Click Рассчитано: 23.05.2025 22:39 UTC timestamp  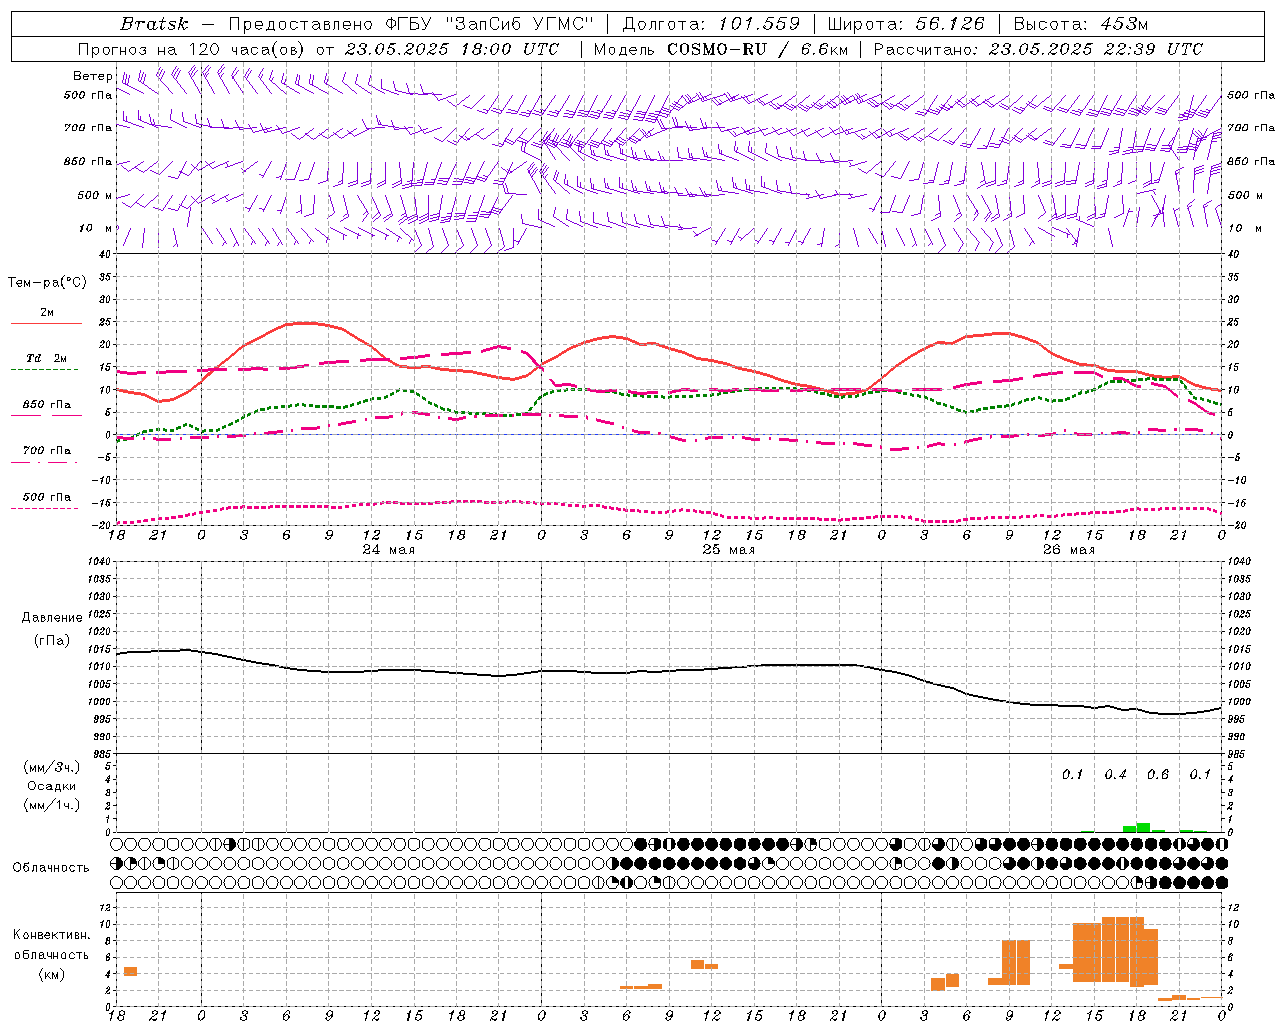tap(1038, 49)
